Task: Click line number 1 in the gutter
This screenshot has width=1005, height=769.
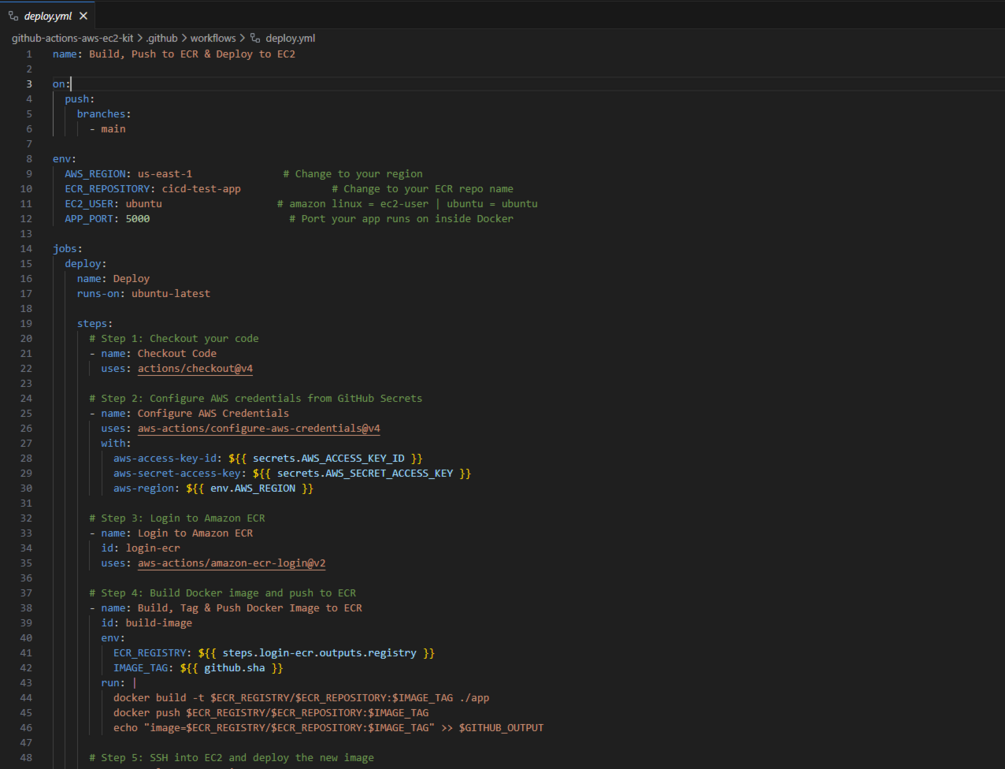Action: [29, 54]
